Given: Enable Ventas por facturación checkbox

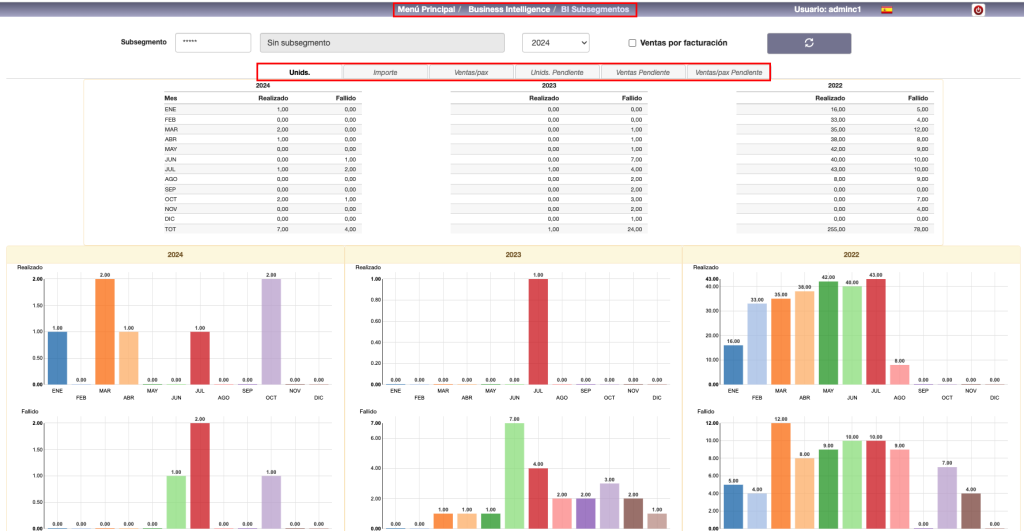Looking at the screenshot, I should coord(632,43).
